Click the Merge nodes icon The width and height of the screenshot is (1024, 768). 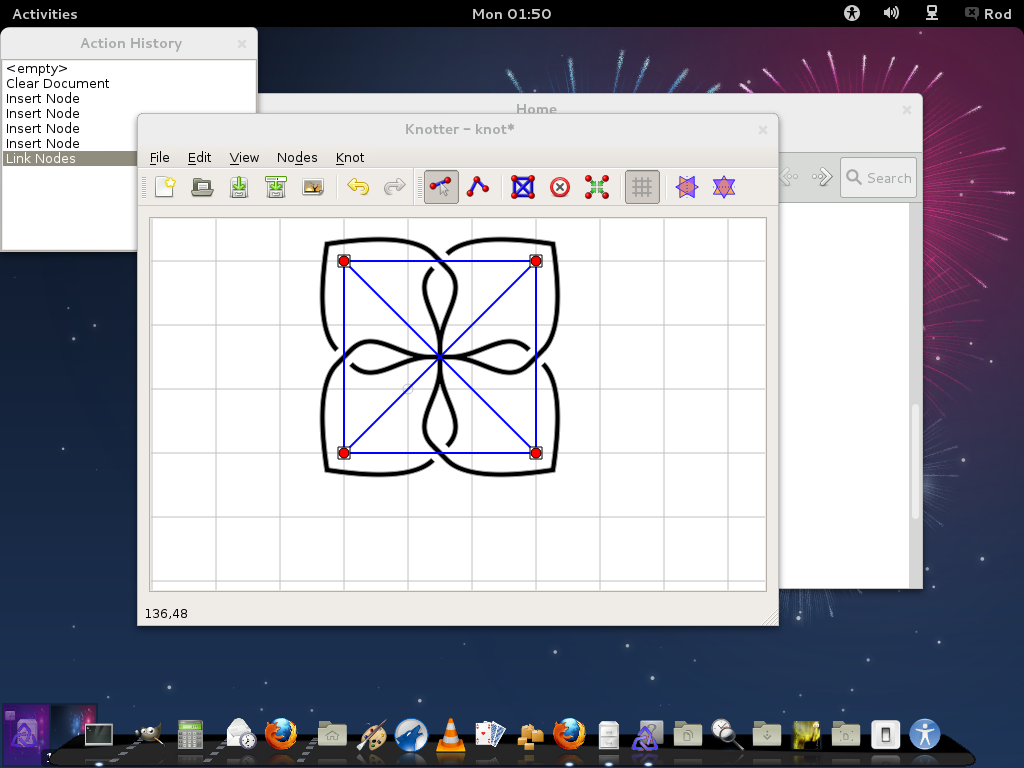coord(597,187)
